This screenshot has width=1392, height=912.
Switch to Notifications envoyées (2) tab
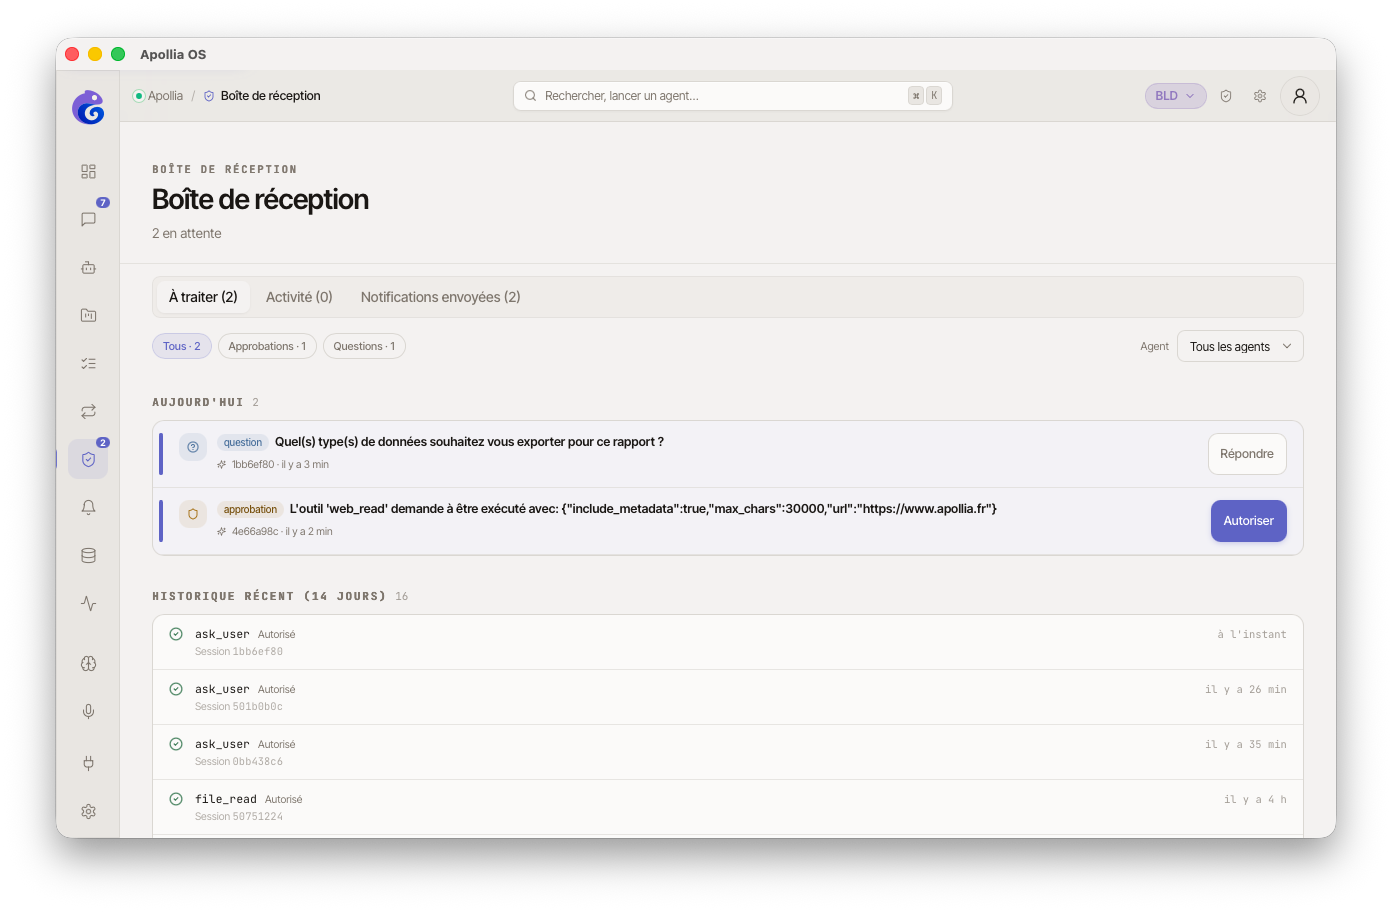[441, 297]
